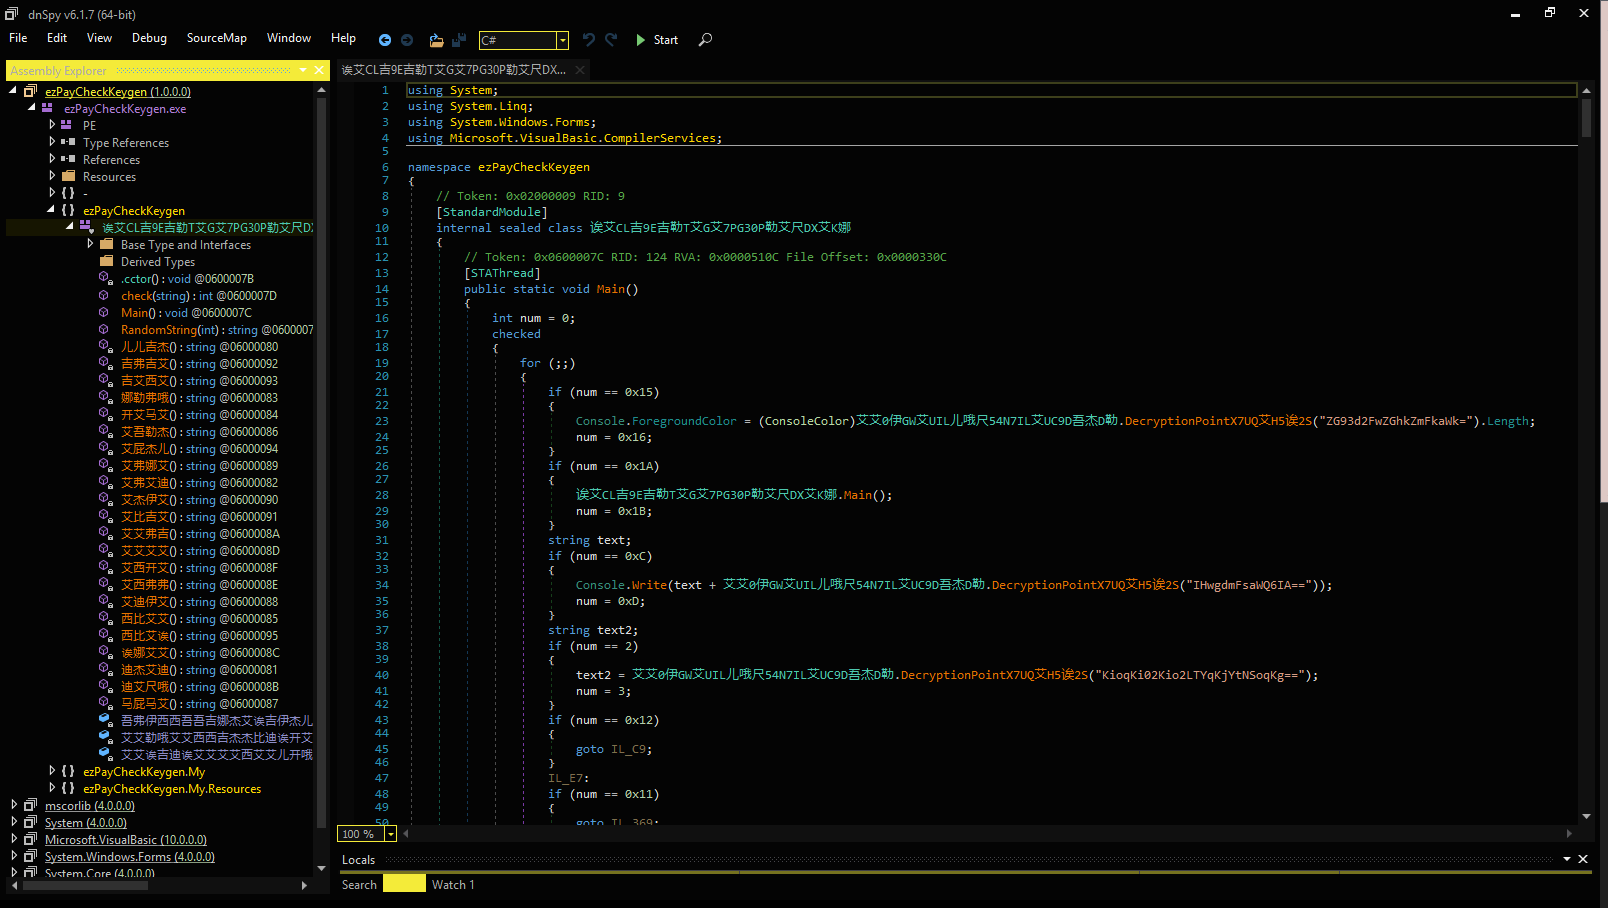
Task: Click the References node icon
Action: pos(68,159)
